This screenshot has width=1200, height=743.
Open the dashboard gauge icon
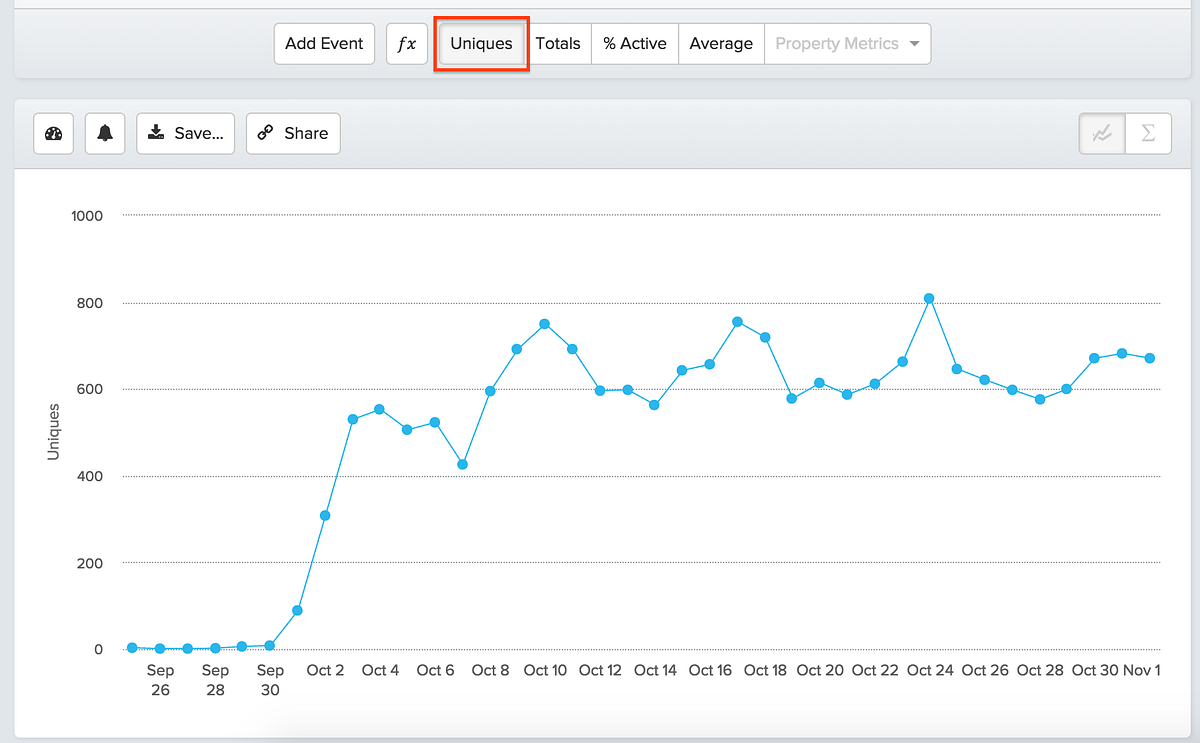pos(53,133)
